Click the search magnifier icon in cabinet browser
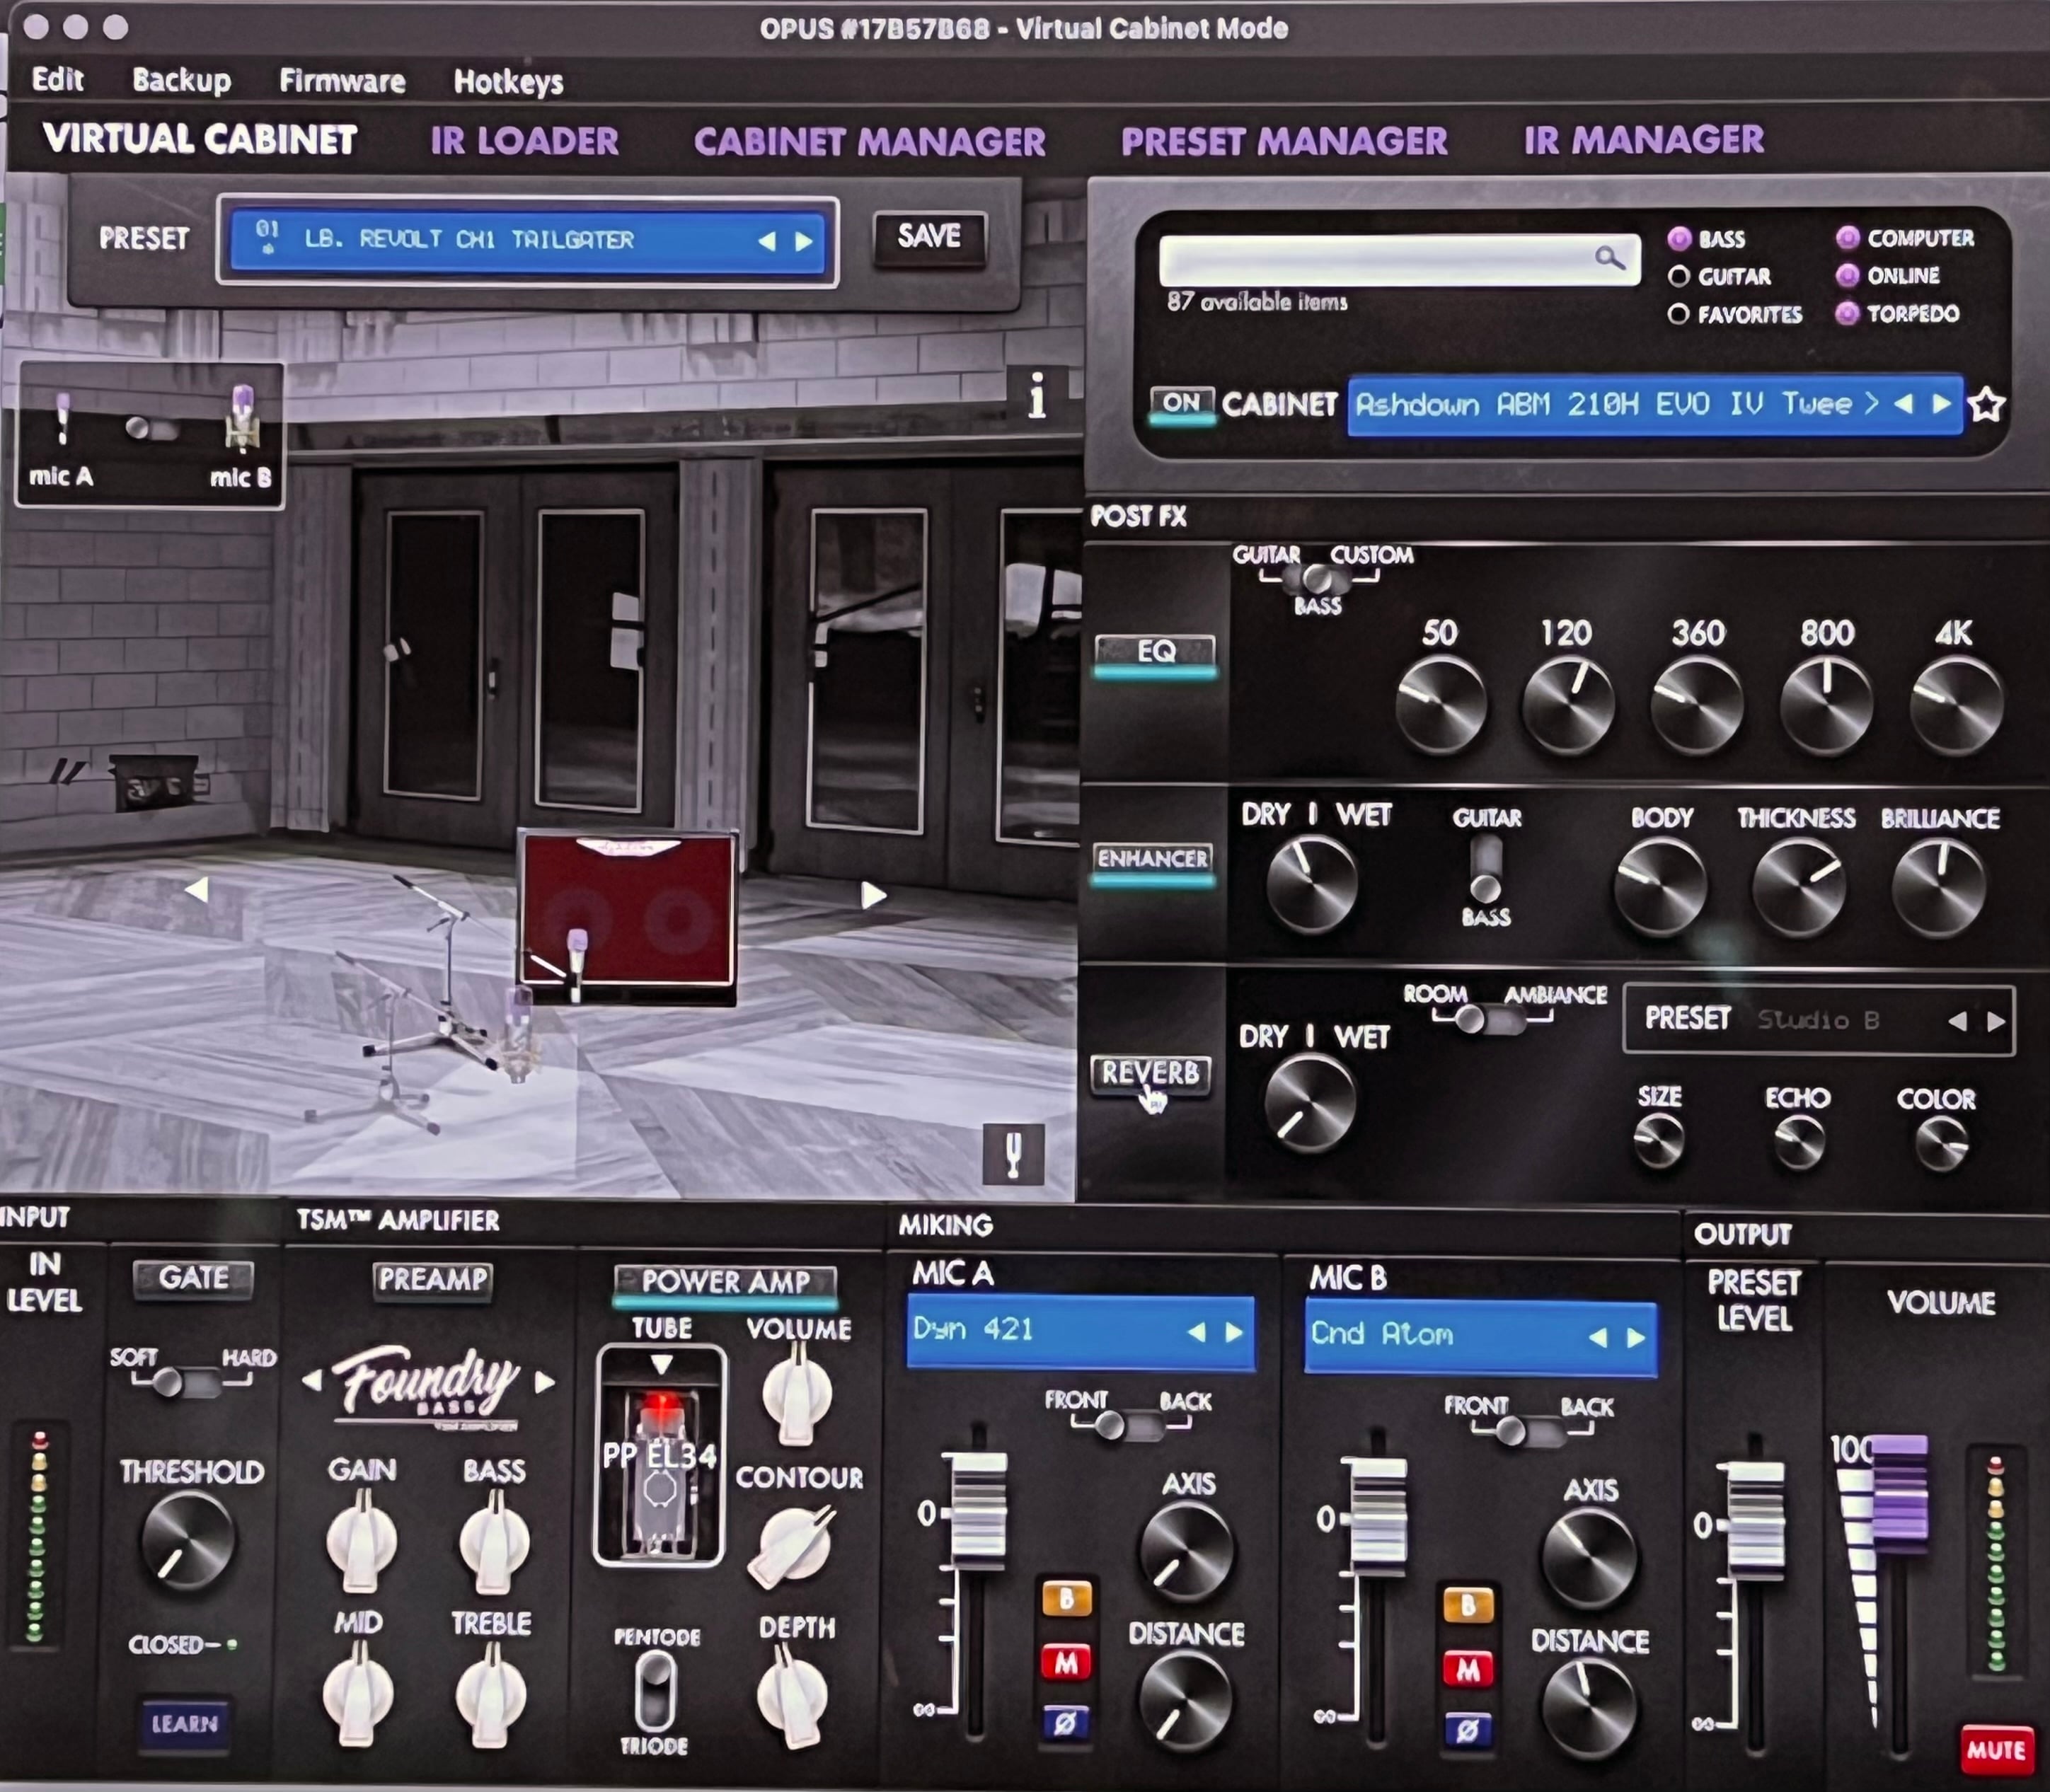Viewport: 2050px width, 1792px height. (1609, 258)
